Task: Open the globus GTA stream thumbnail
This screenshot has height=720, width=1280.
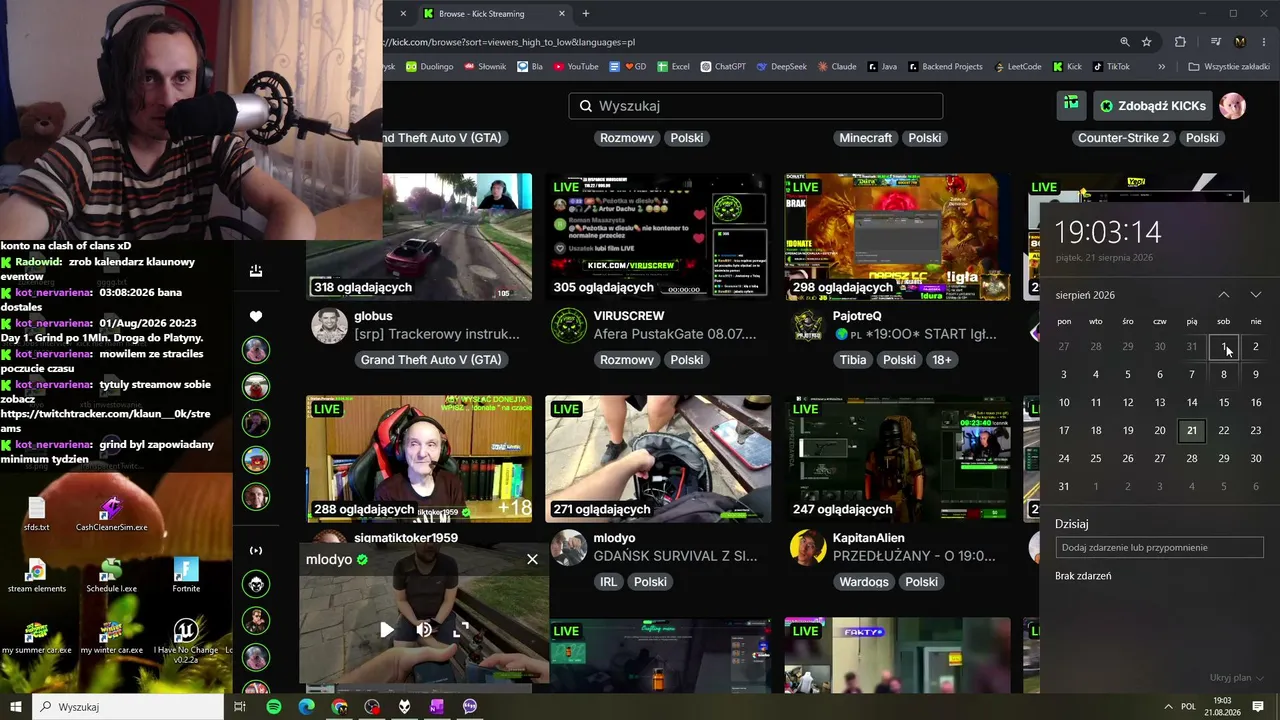Action: (419, 237)
